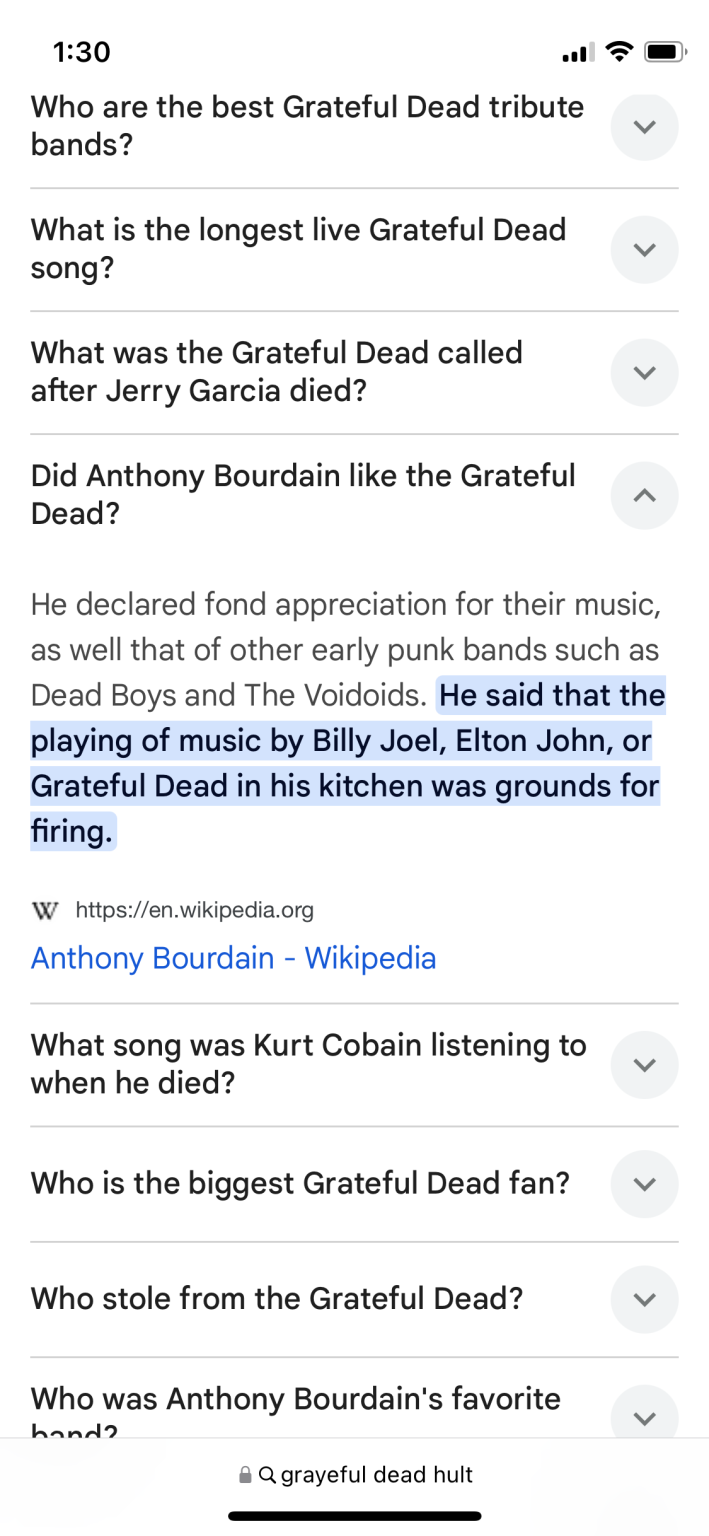Viewport: 709px width, 1536px height.
Task: Expand biggest Grateful Dead fan chevron
Action: point(644,1184)
